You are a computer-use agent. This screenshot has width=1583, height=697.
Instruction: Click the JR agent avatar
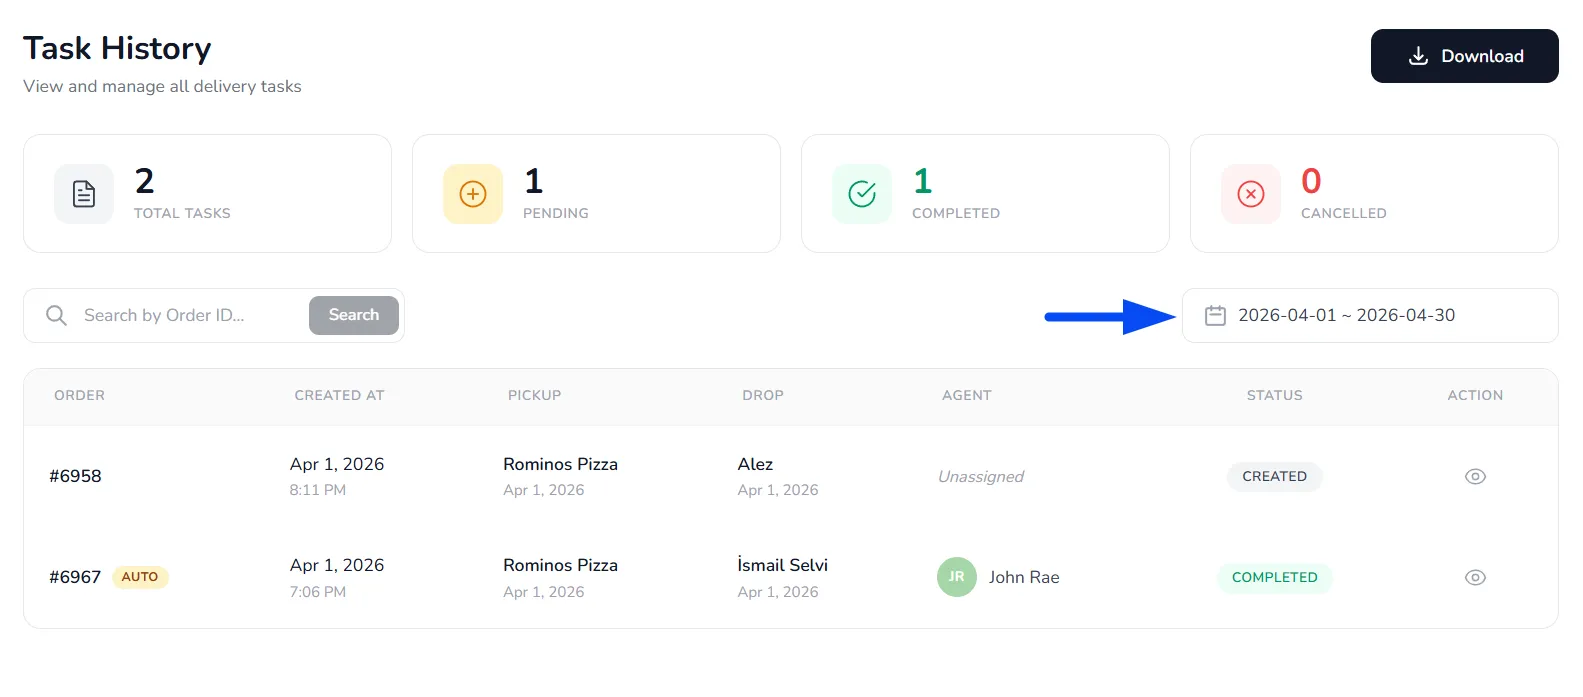coord(957,577)
